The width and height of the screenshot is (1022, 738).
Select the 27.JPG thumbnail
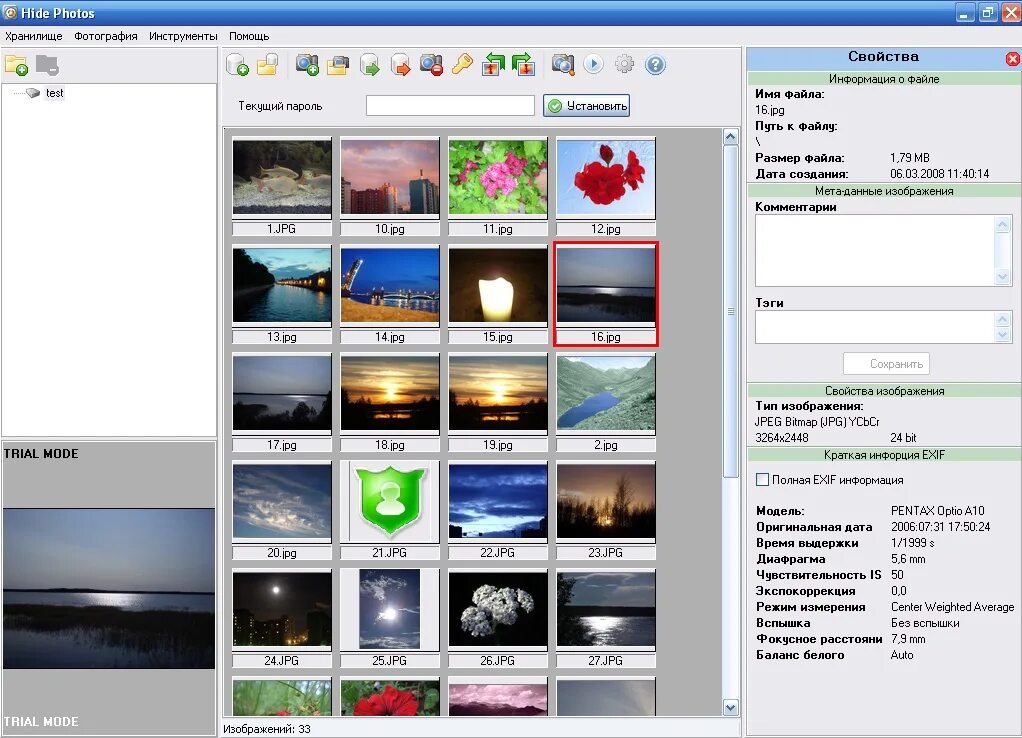coord(606,609)
